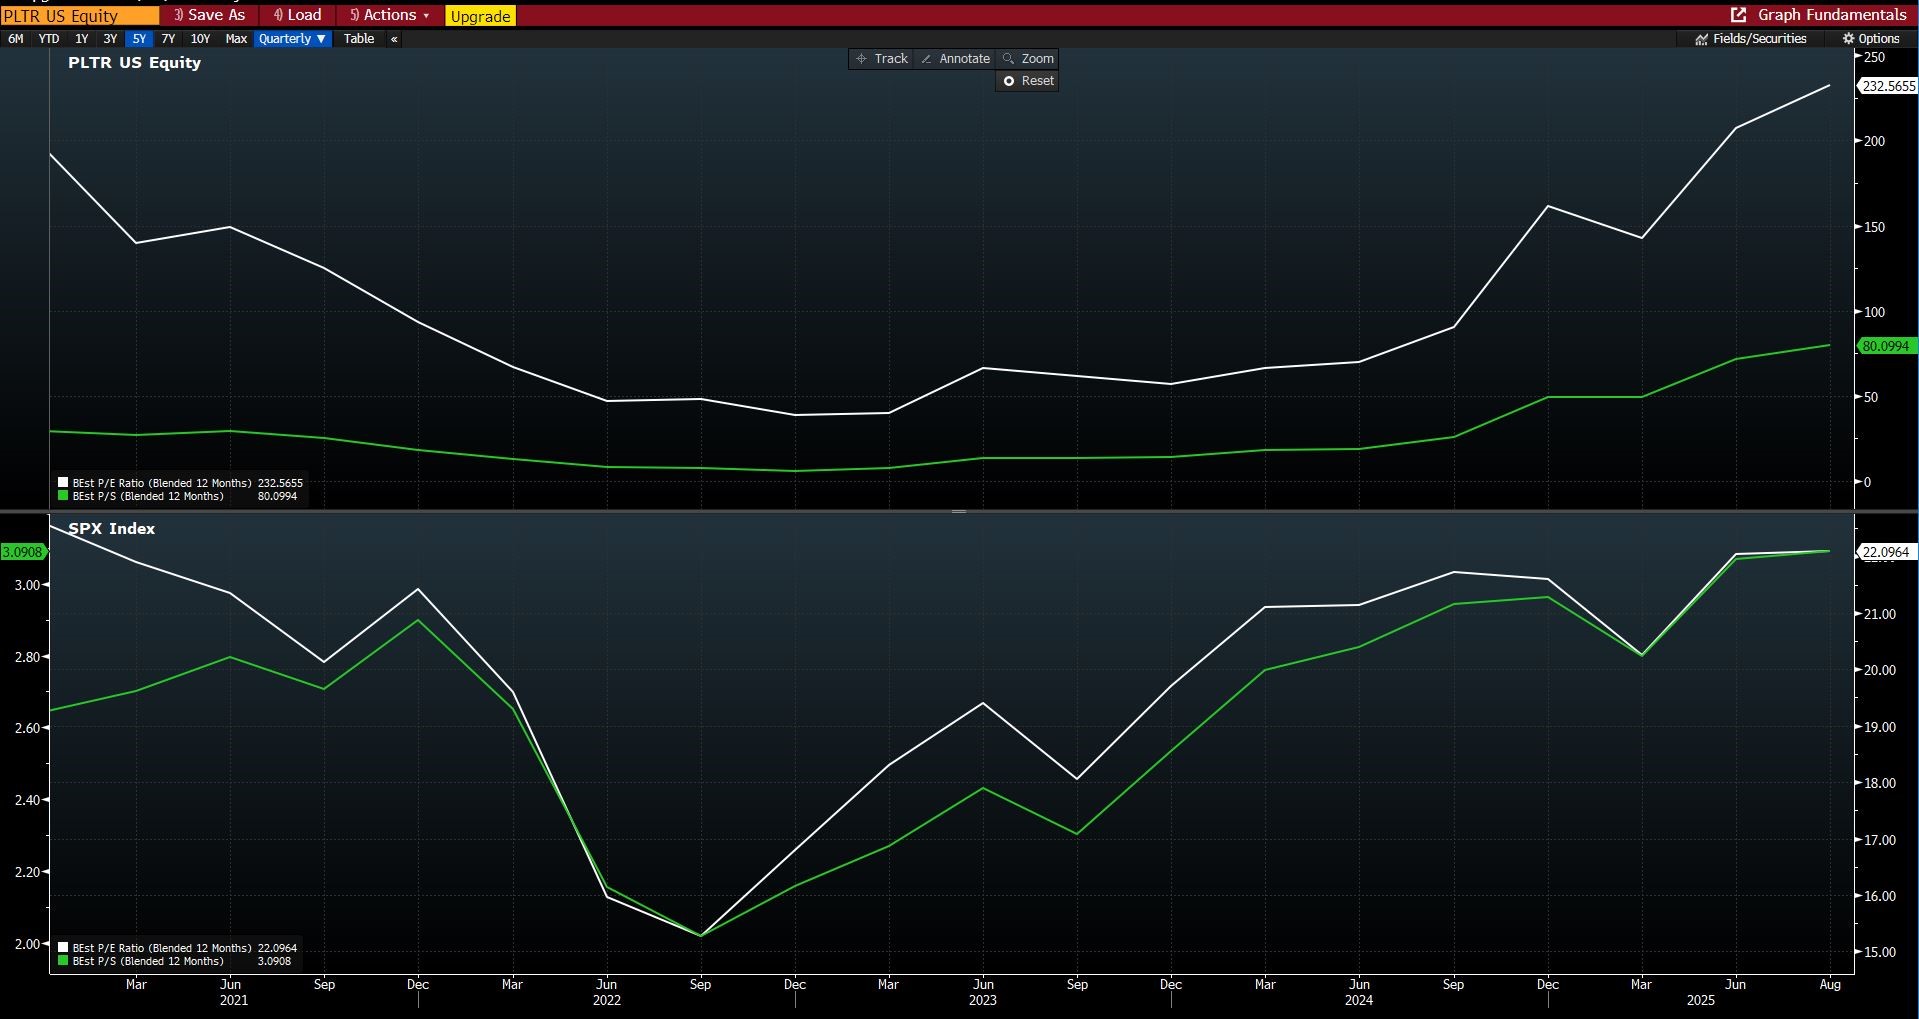Select the Reset radio button
The height and width of the screenshot is (1019, 1919).
1009,81
